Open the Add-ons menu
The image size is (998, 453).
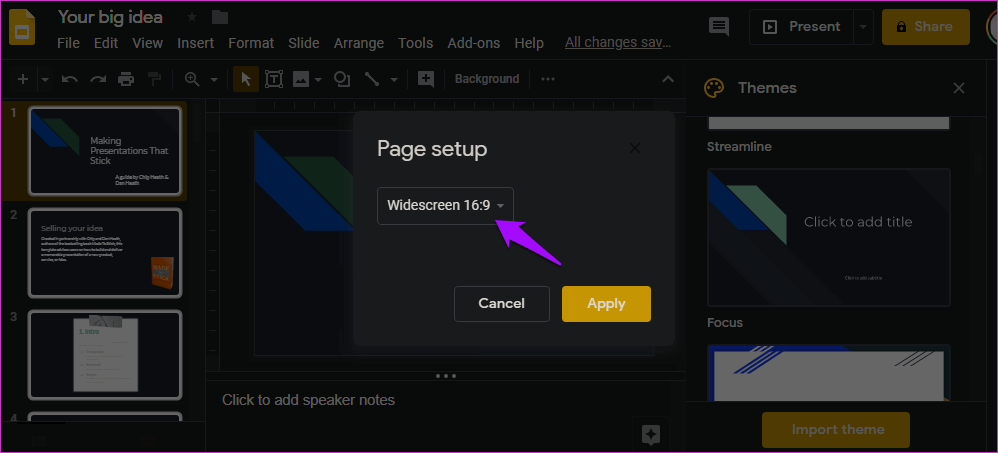(474, 43)
